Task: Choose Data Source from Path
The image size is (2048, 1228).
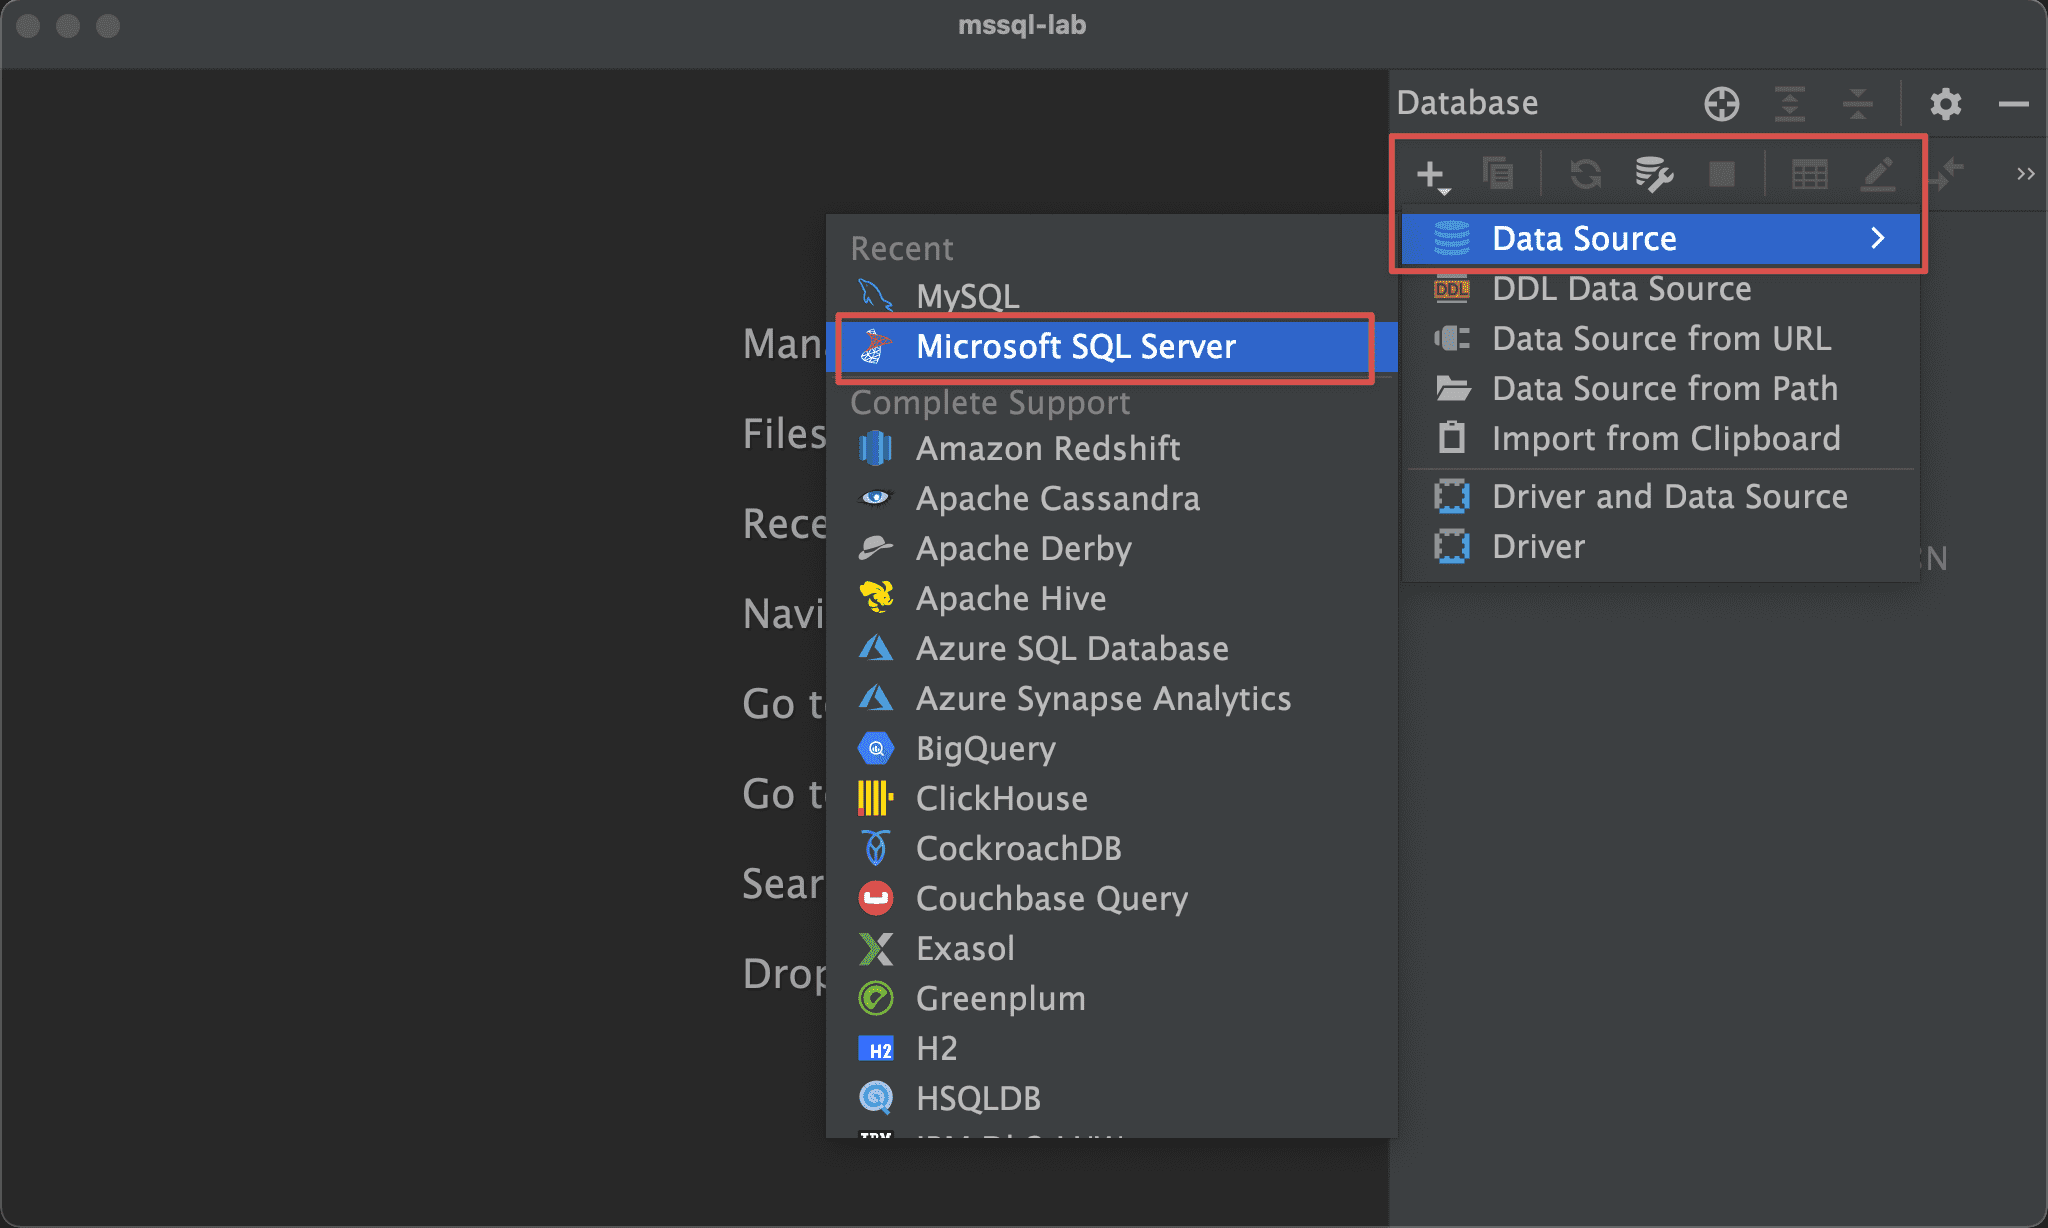Action: pyautogui.click(x=1660, y=389)
